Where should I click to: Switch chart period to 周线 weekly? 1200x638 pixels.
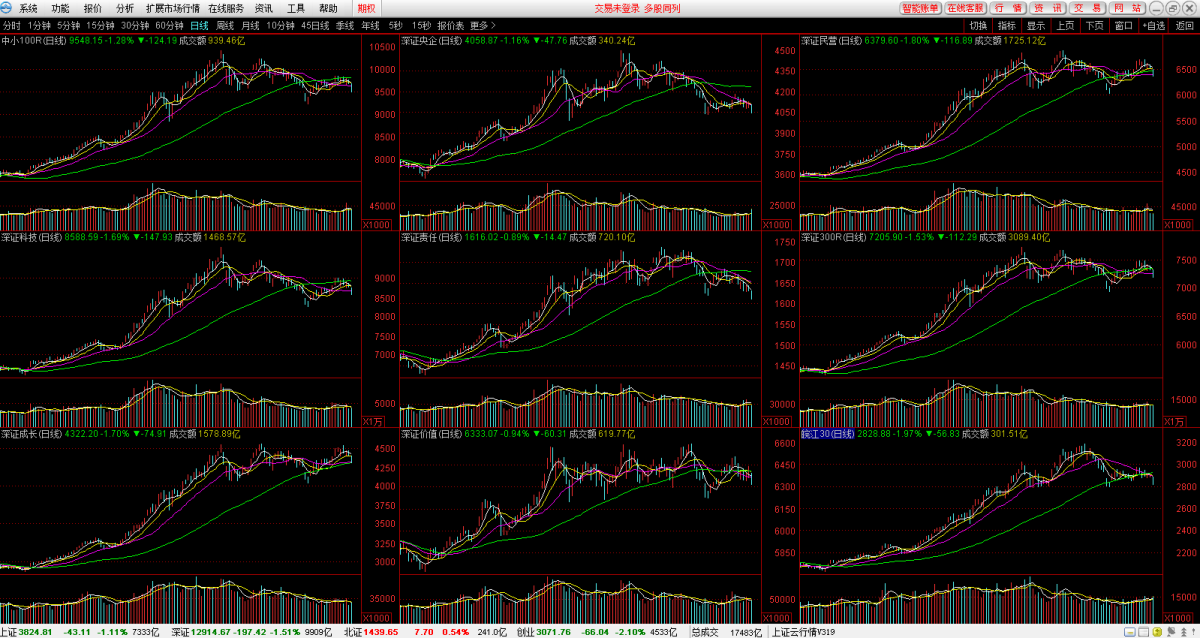[225, 25]
